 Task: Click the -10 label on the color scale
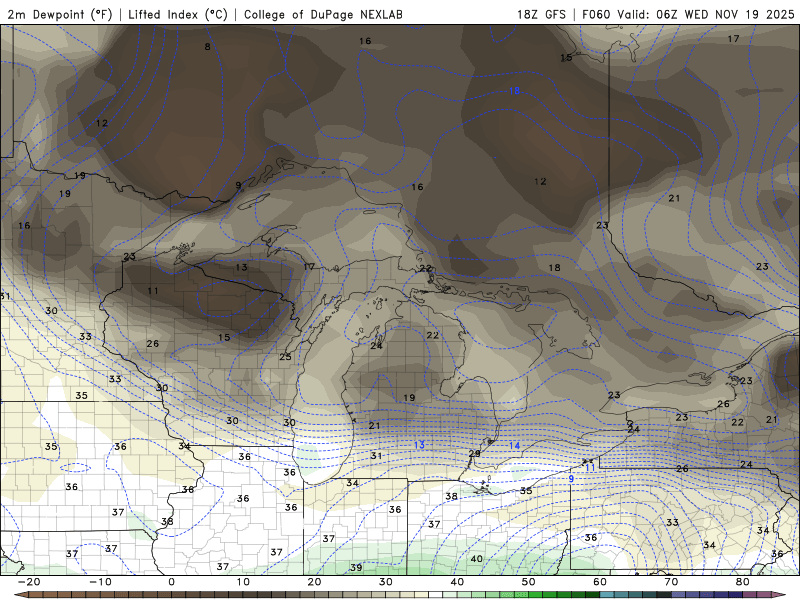101,582
